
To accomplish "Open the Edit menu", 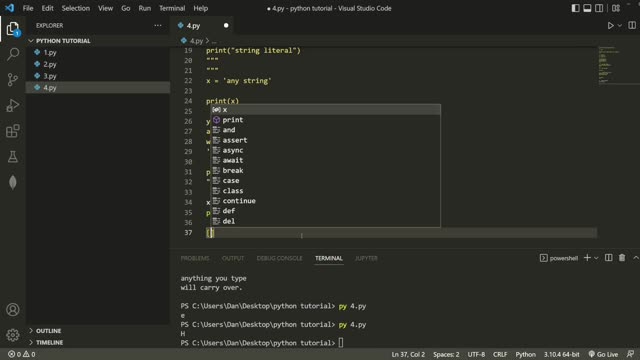I will 47,8.
